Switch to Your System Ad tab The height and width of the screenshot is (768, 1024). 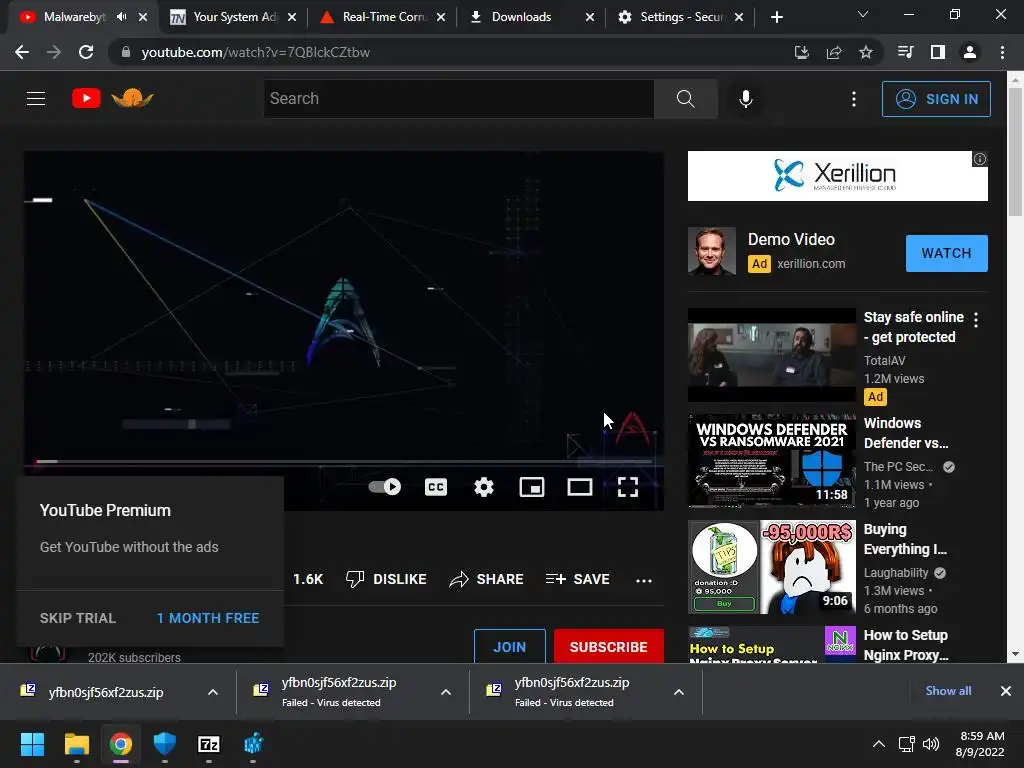(234, 17)
